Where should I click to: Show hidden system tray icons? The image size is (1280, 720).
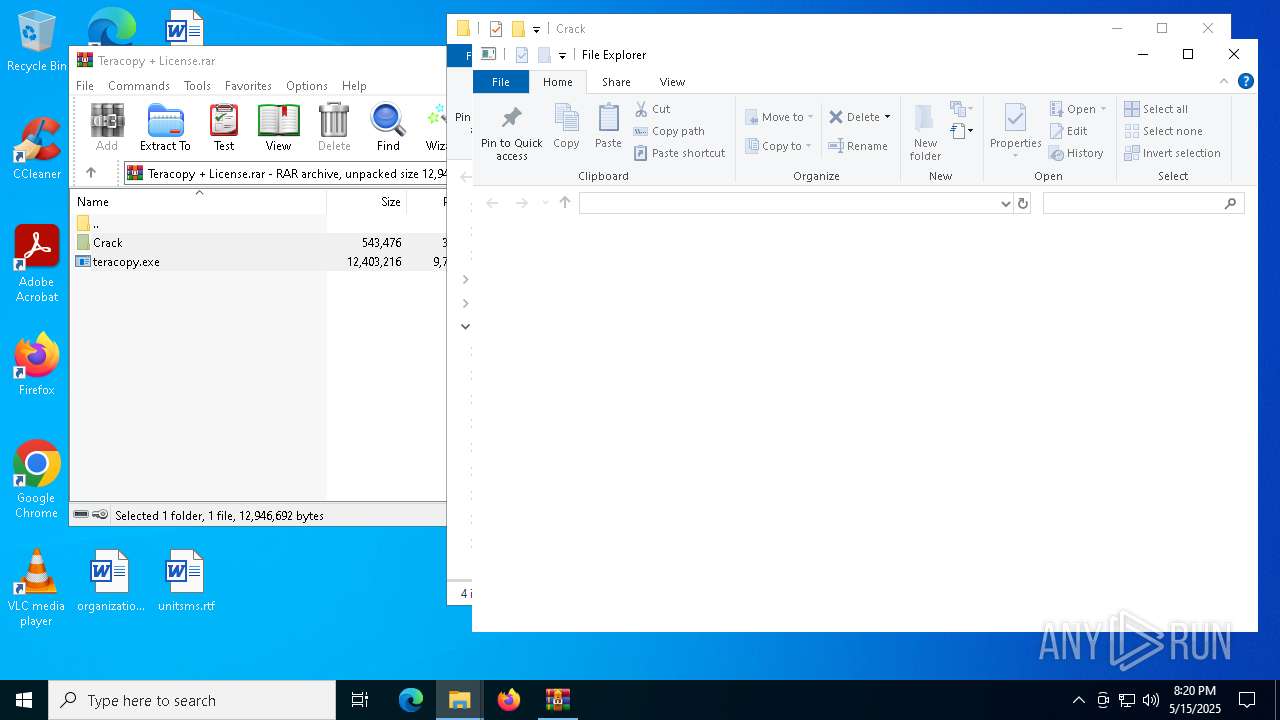[1078, 700]
